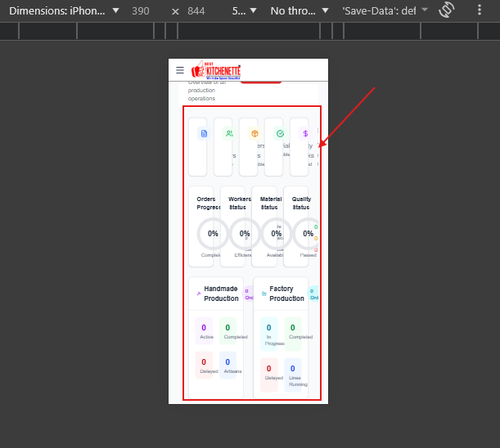The width and height of the screenshot is (500, 448).
Task: Click the 'production operations' subtitle text
Action: point(201,94)
